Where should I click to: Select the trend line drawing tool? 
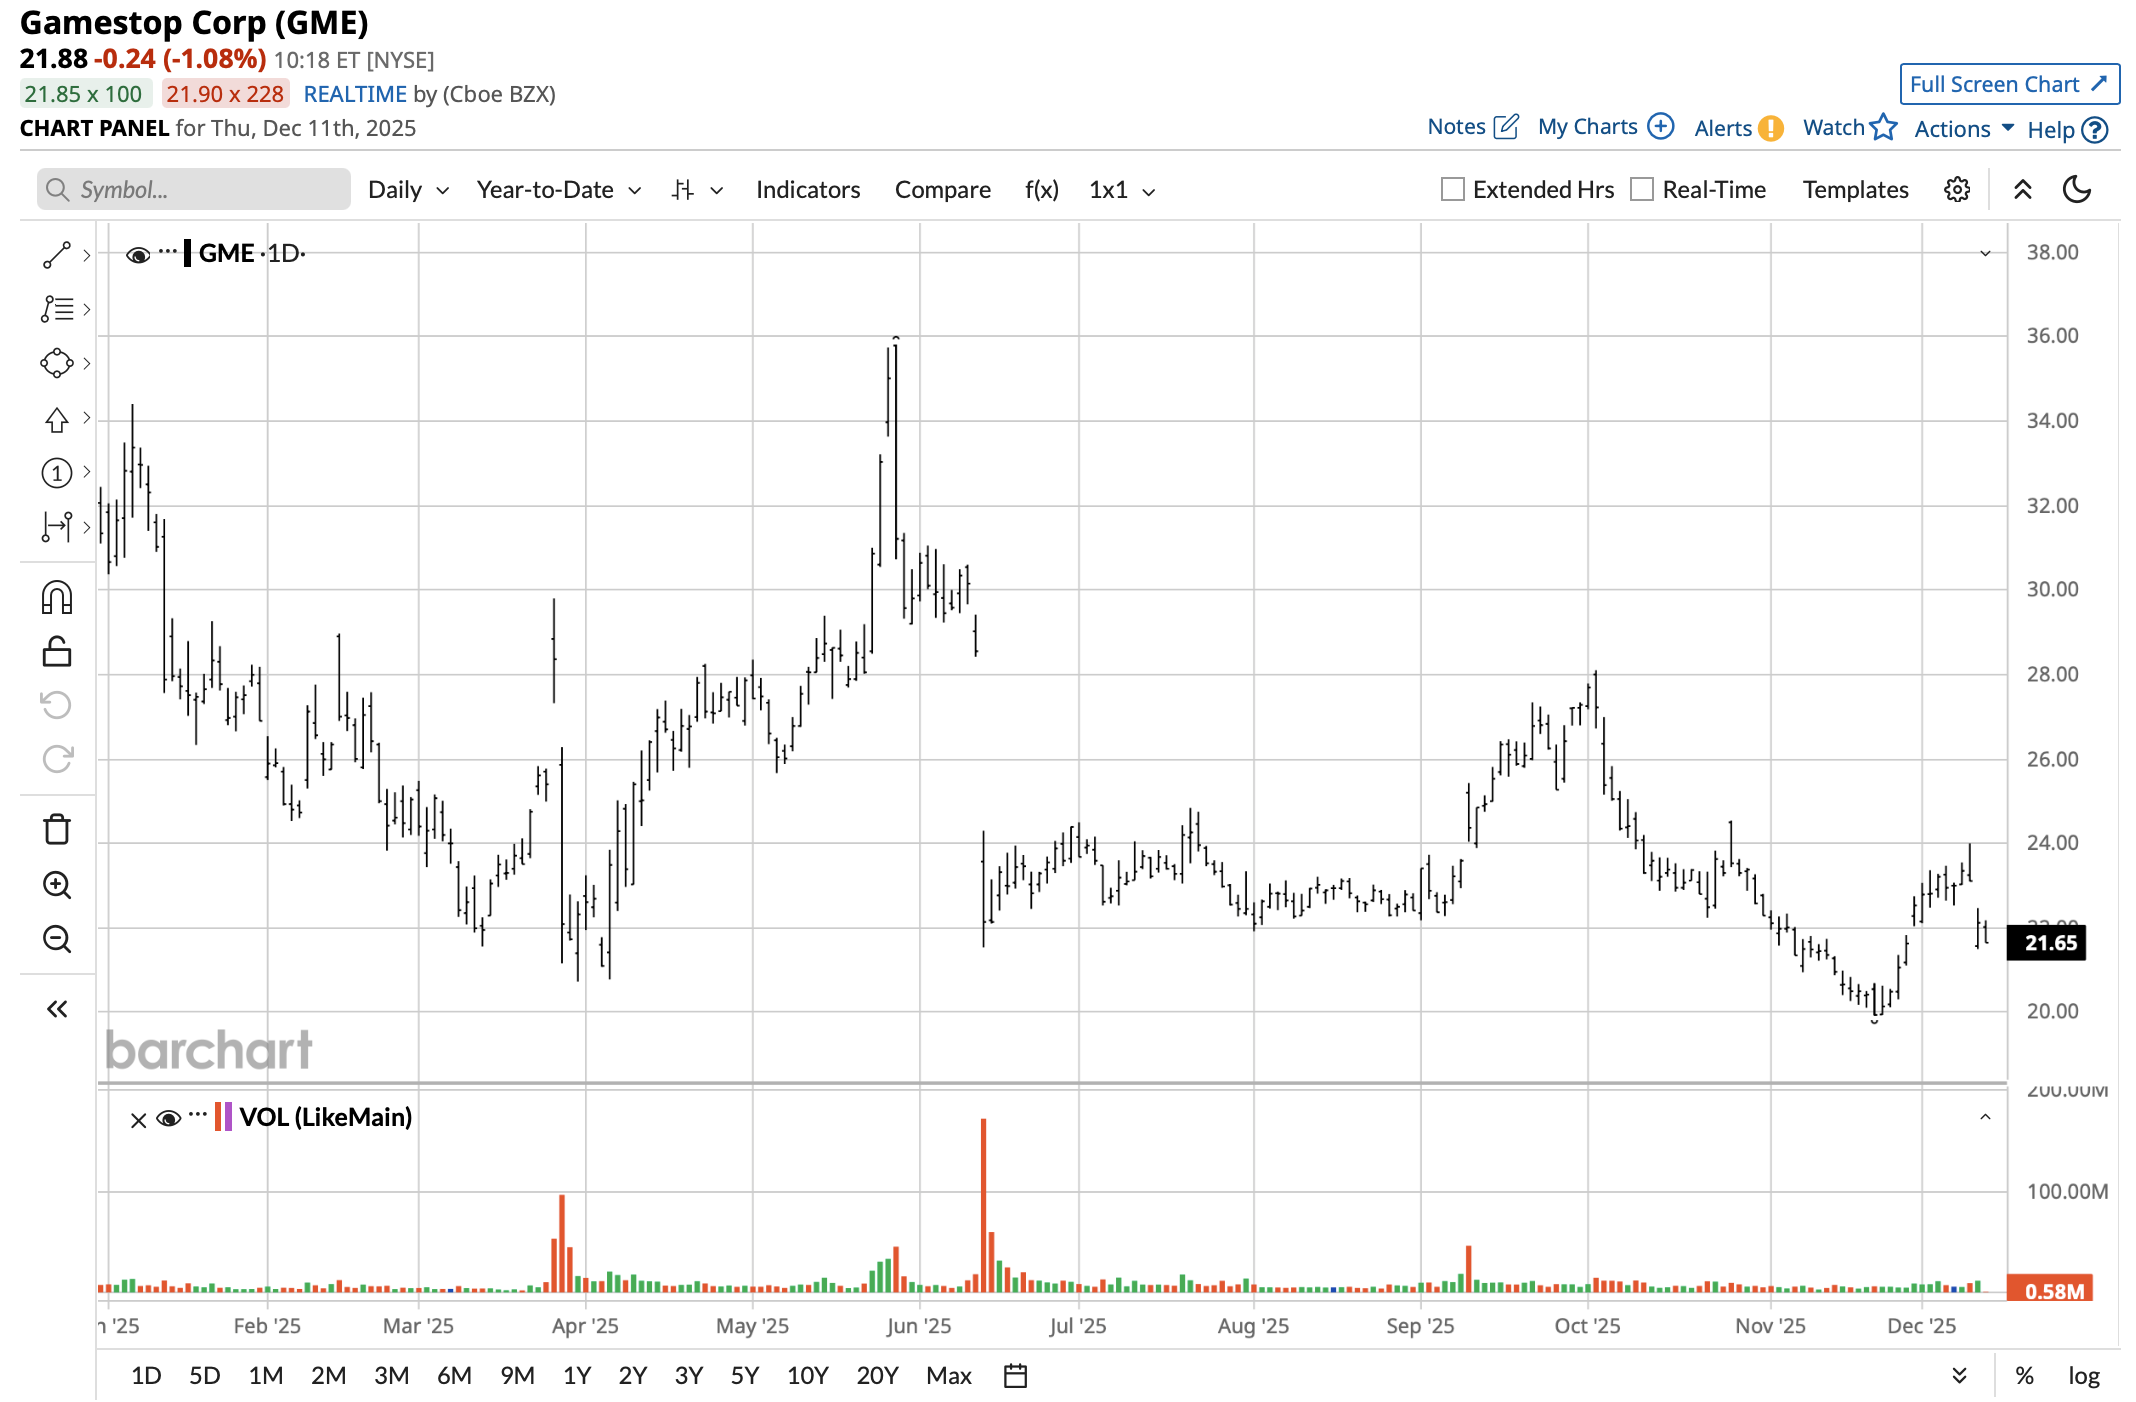tap(57, 255)
